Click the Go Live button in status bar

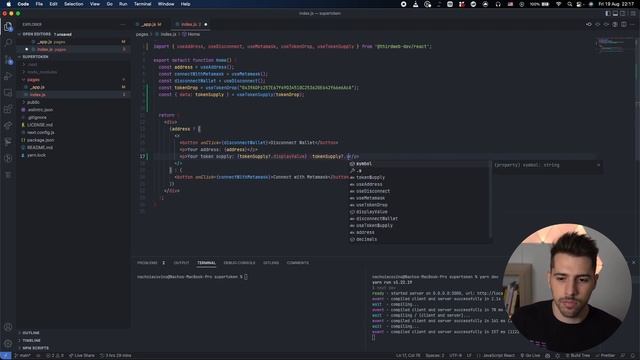[x=531, y=356]
